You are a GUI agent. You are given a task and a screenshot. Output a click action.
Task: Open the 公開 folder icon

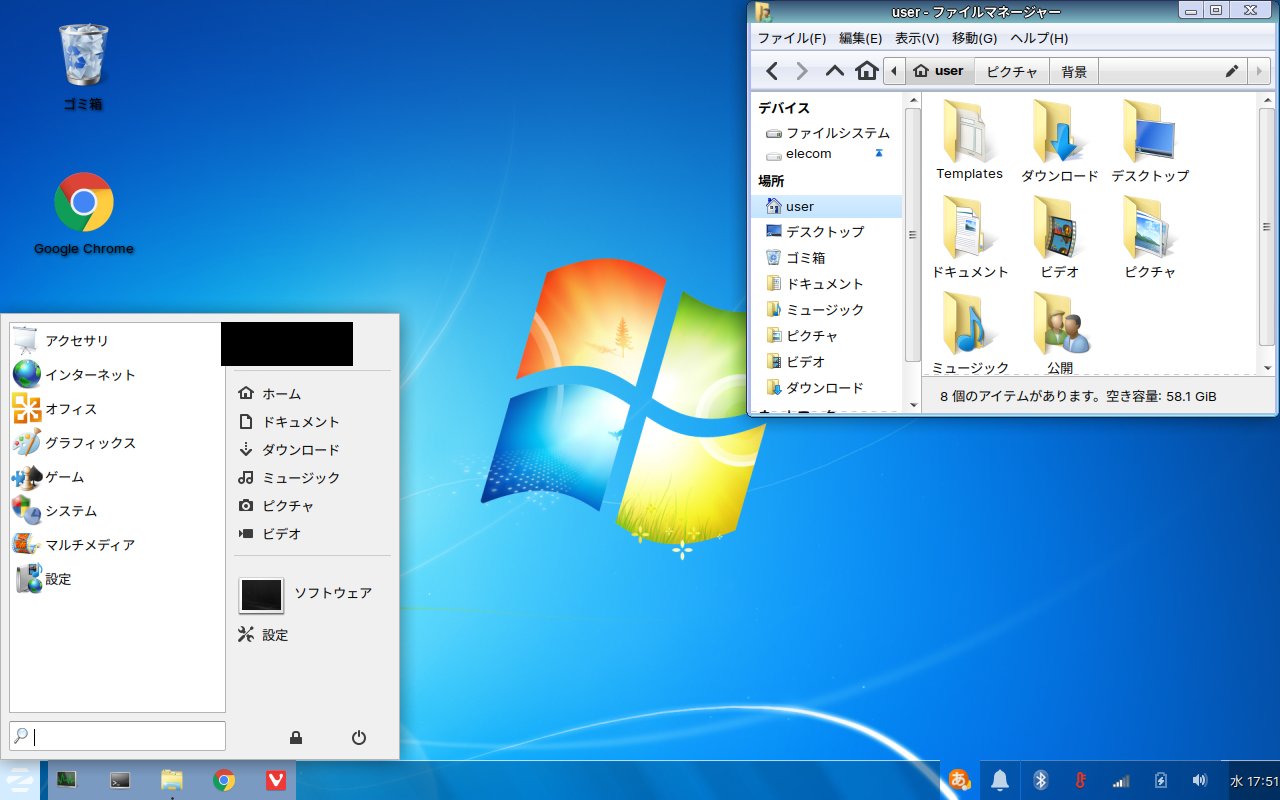click(x=1059, y=332)
